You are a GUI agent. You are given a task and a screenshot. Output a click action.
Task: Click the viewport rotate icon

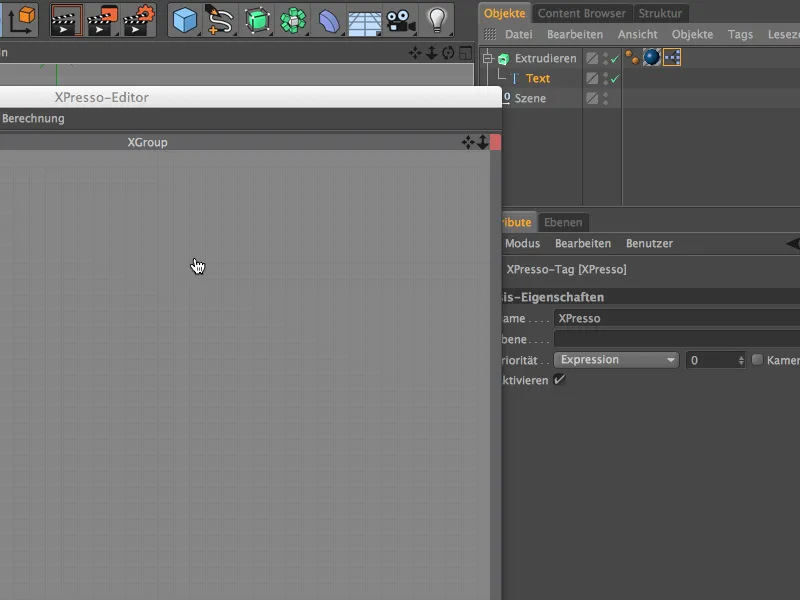pos(448,53)
